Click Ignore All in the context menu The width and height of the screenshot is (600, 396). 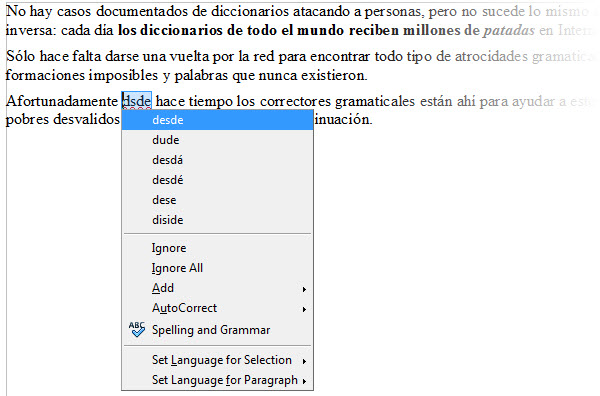(x=217, y=268)
